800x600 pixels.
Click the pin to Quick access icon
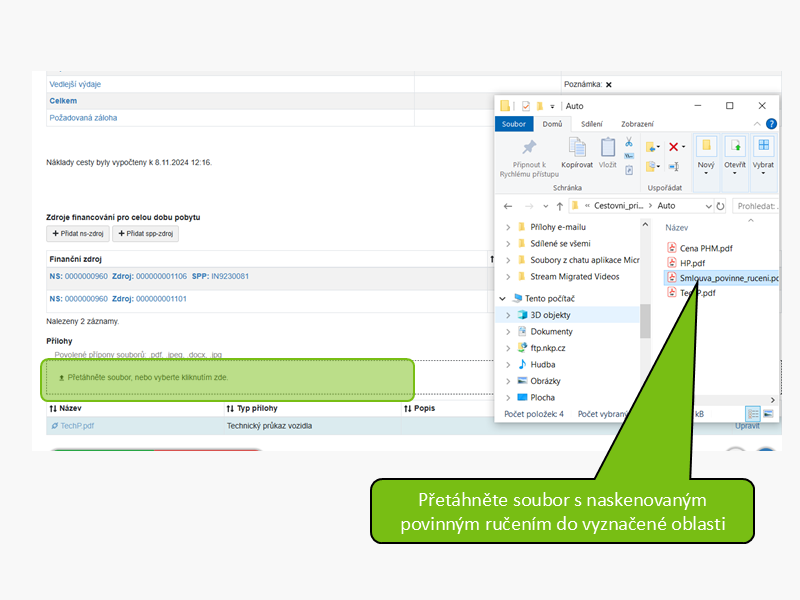(529, 147)
